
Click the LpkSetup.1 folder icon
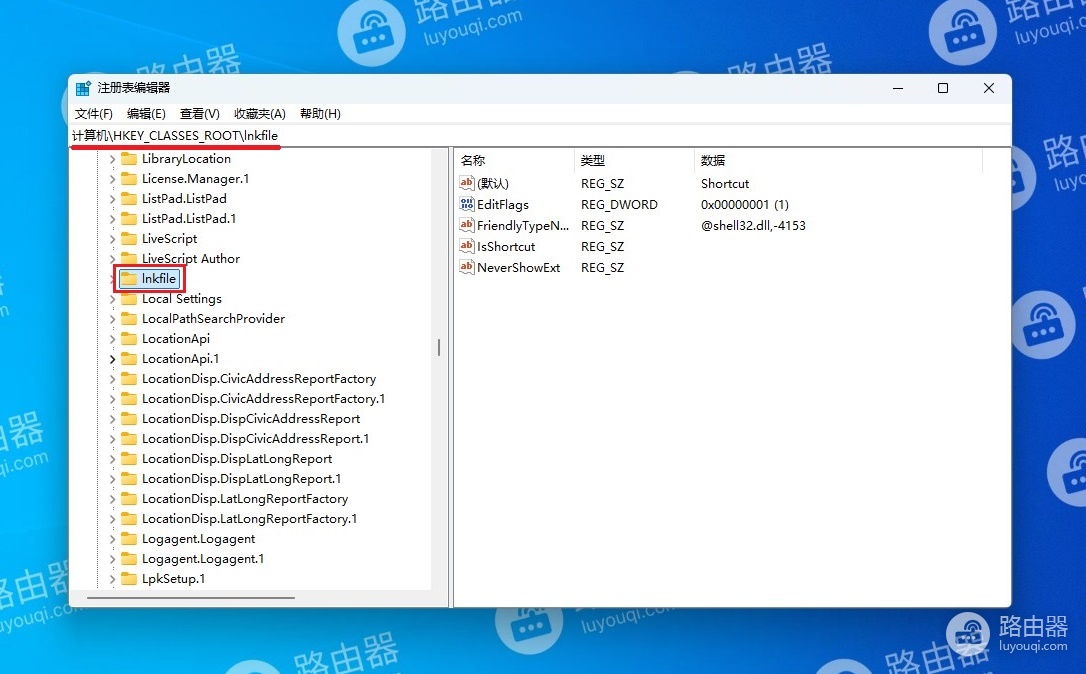[x=129, y=578]
